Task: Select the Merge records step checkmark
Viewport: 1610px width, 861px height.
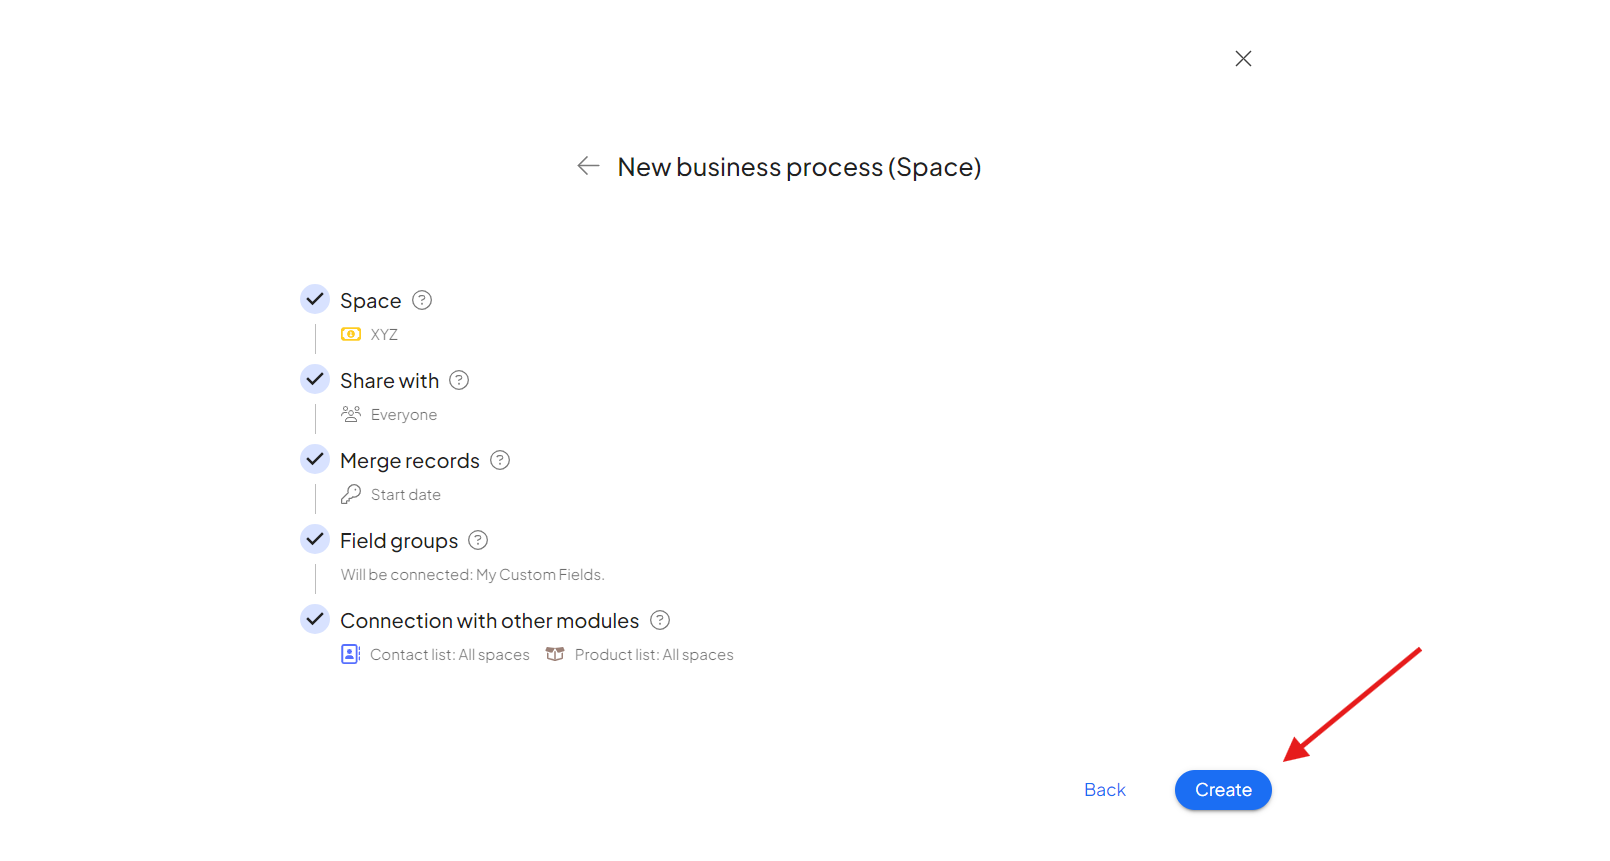Action: 315,459
